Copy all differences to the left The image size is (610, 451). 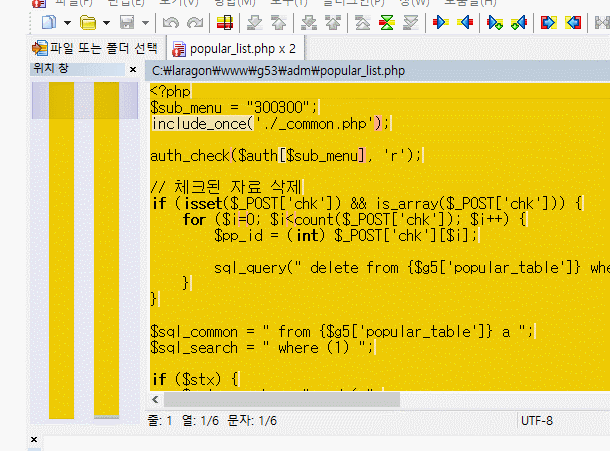(x=573, y=23)
